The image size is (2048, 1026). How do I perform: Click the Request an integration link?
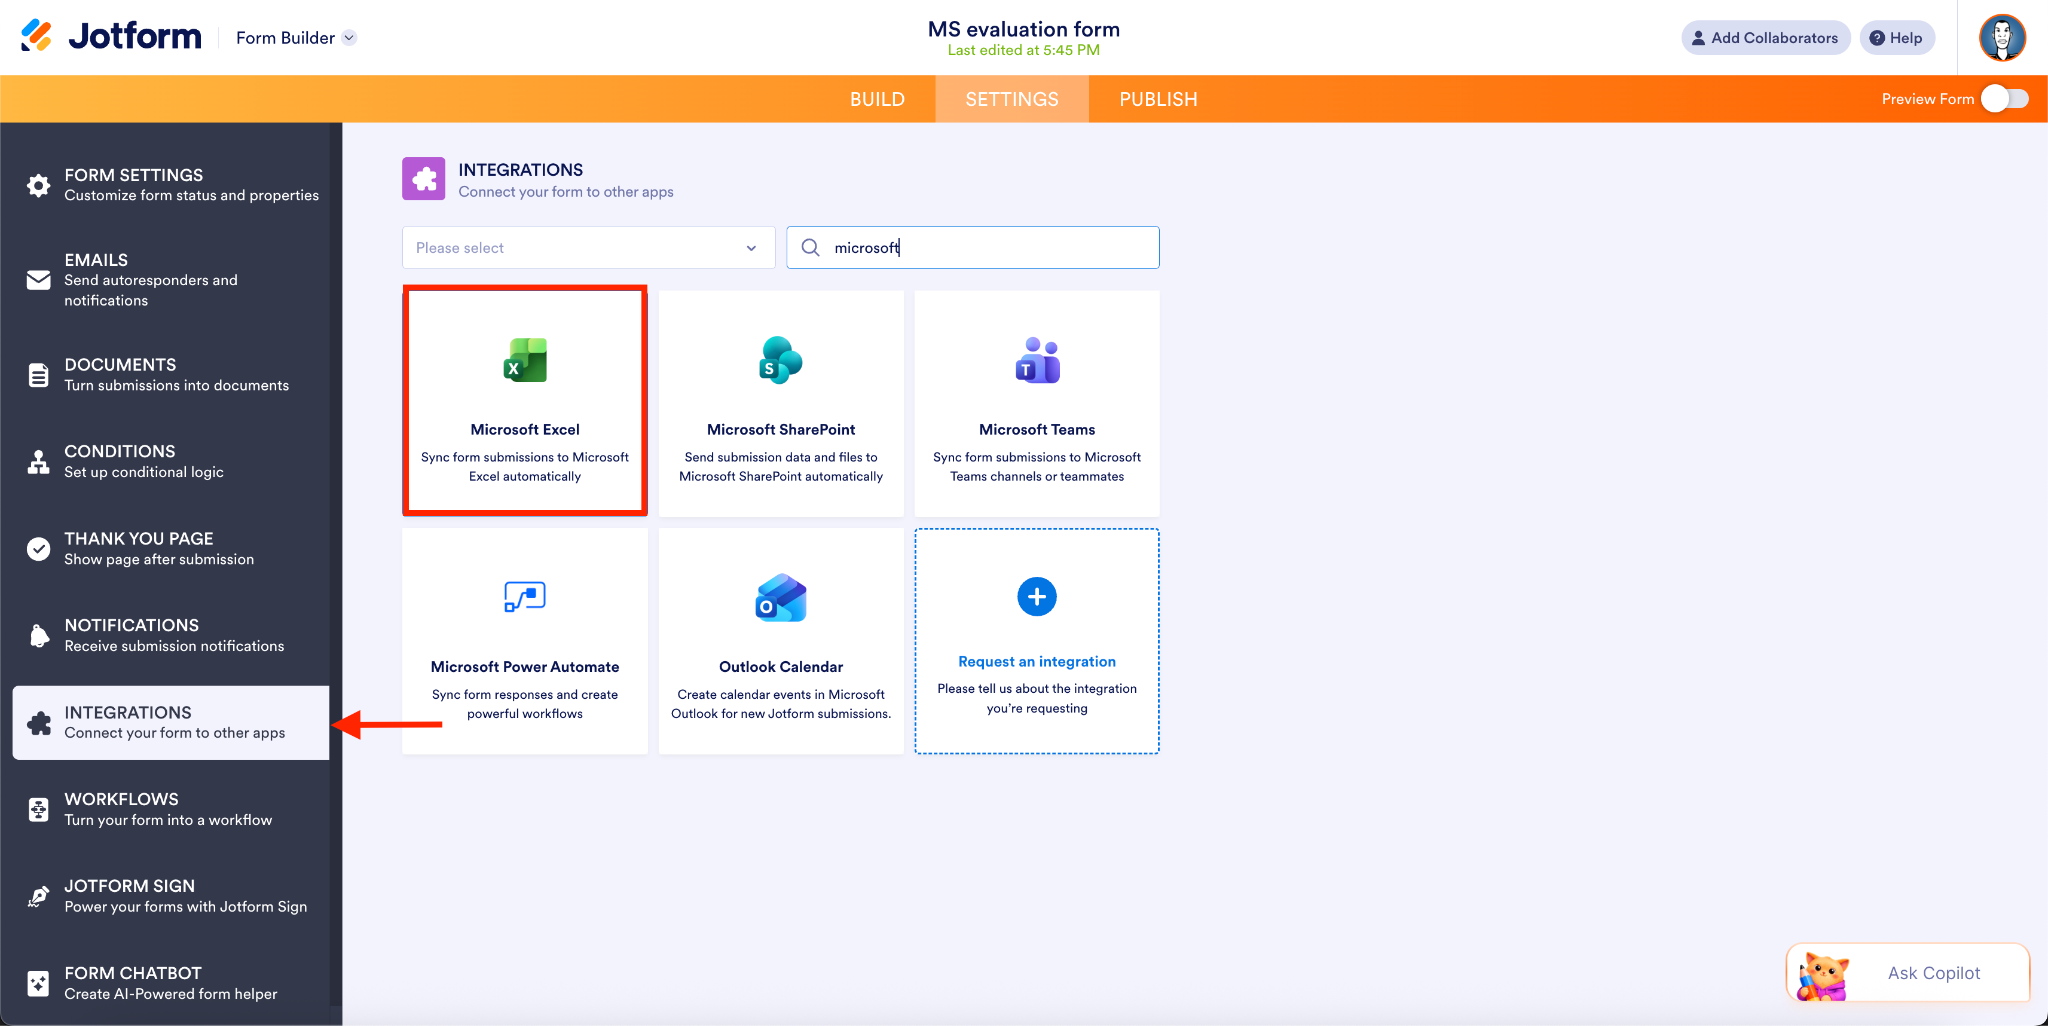[x=1036, y=661]
